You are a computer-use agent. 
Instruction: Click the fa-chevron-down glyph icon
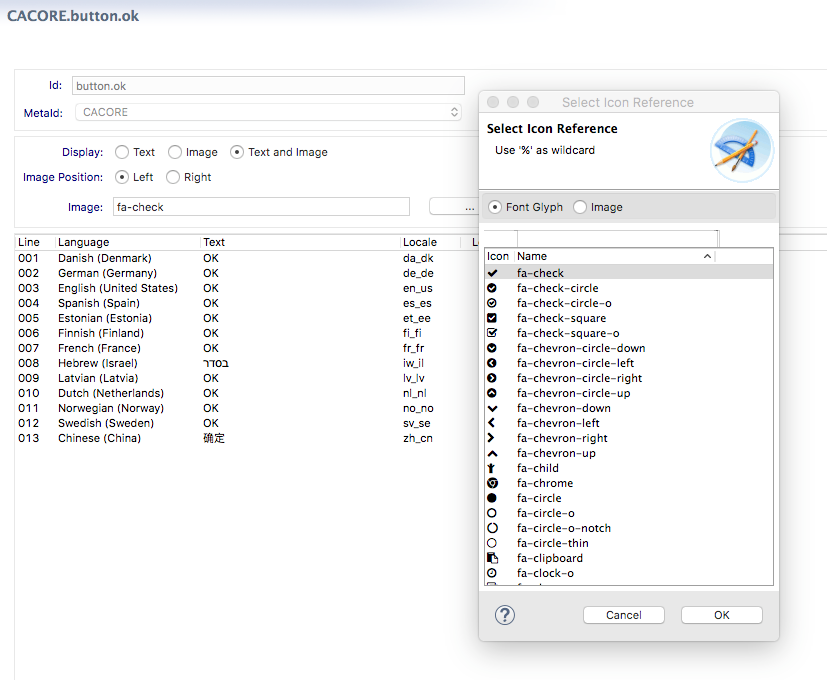pyautogui.click(x=492, y=408)
